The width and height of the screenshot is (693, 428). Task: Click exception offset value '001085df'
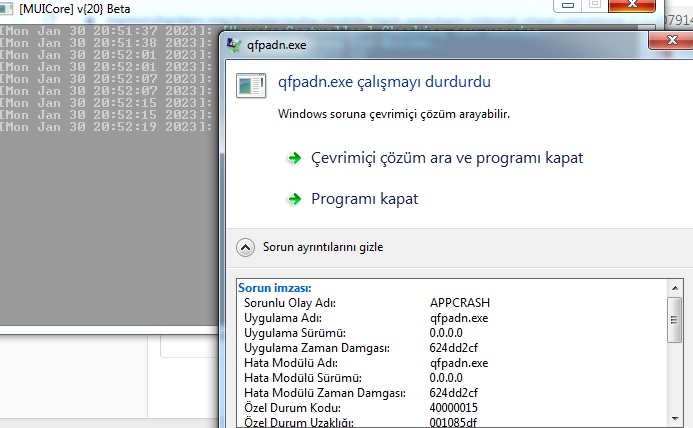[453, 423]
